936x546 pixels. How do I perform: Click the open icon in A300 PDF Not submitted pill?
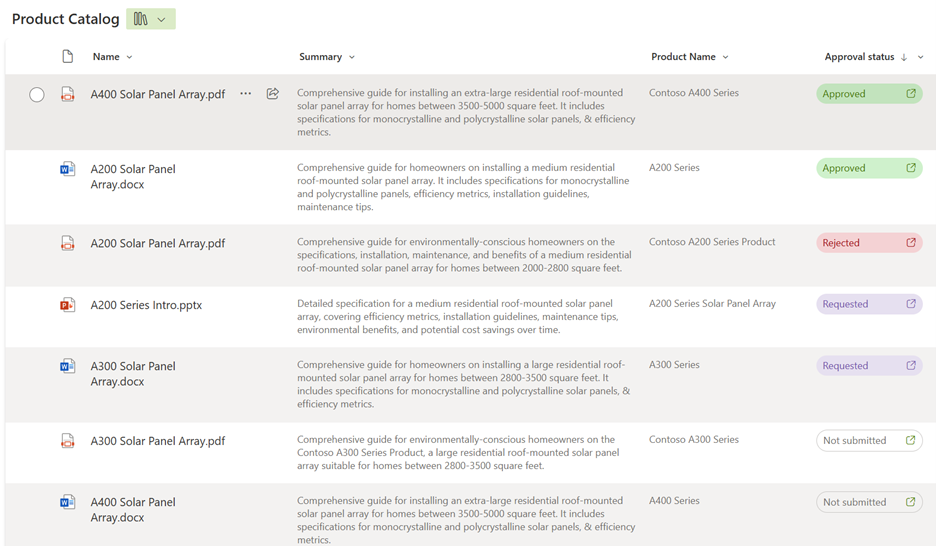[x=910, y=440]
